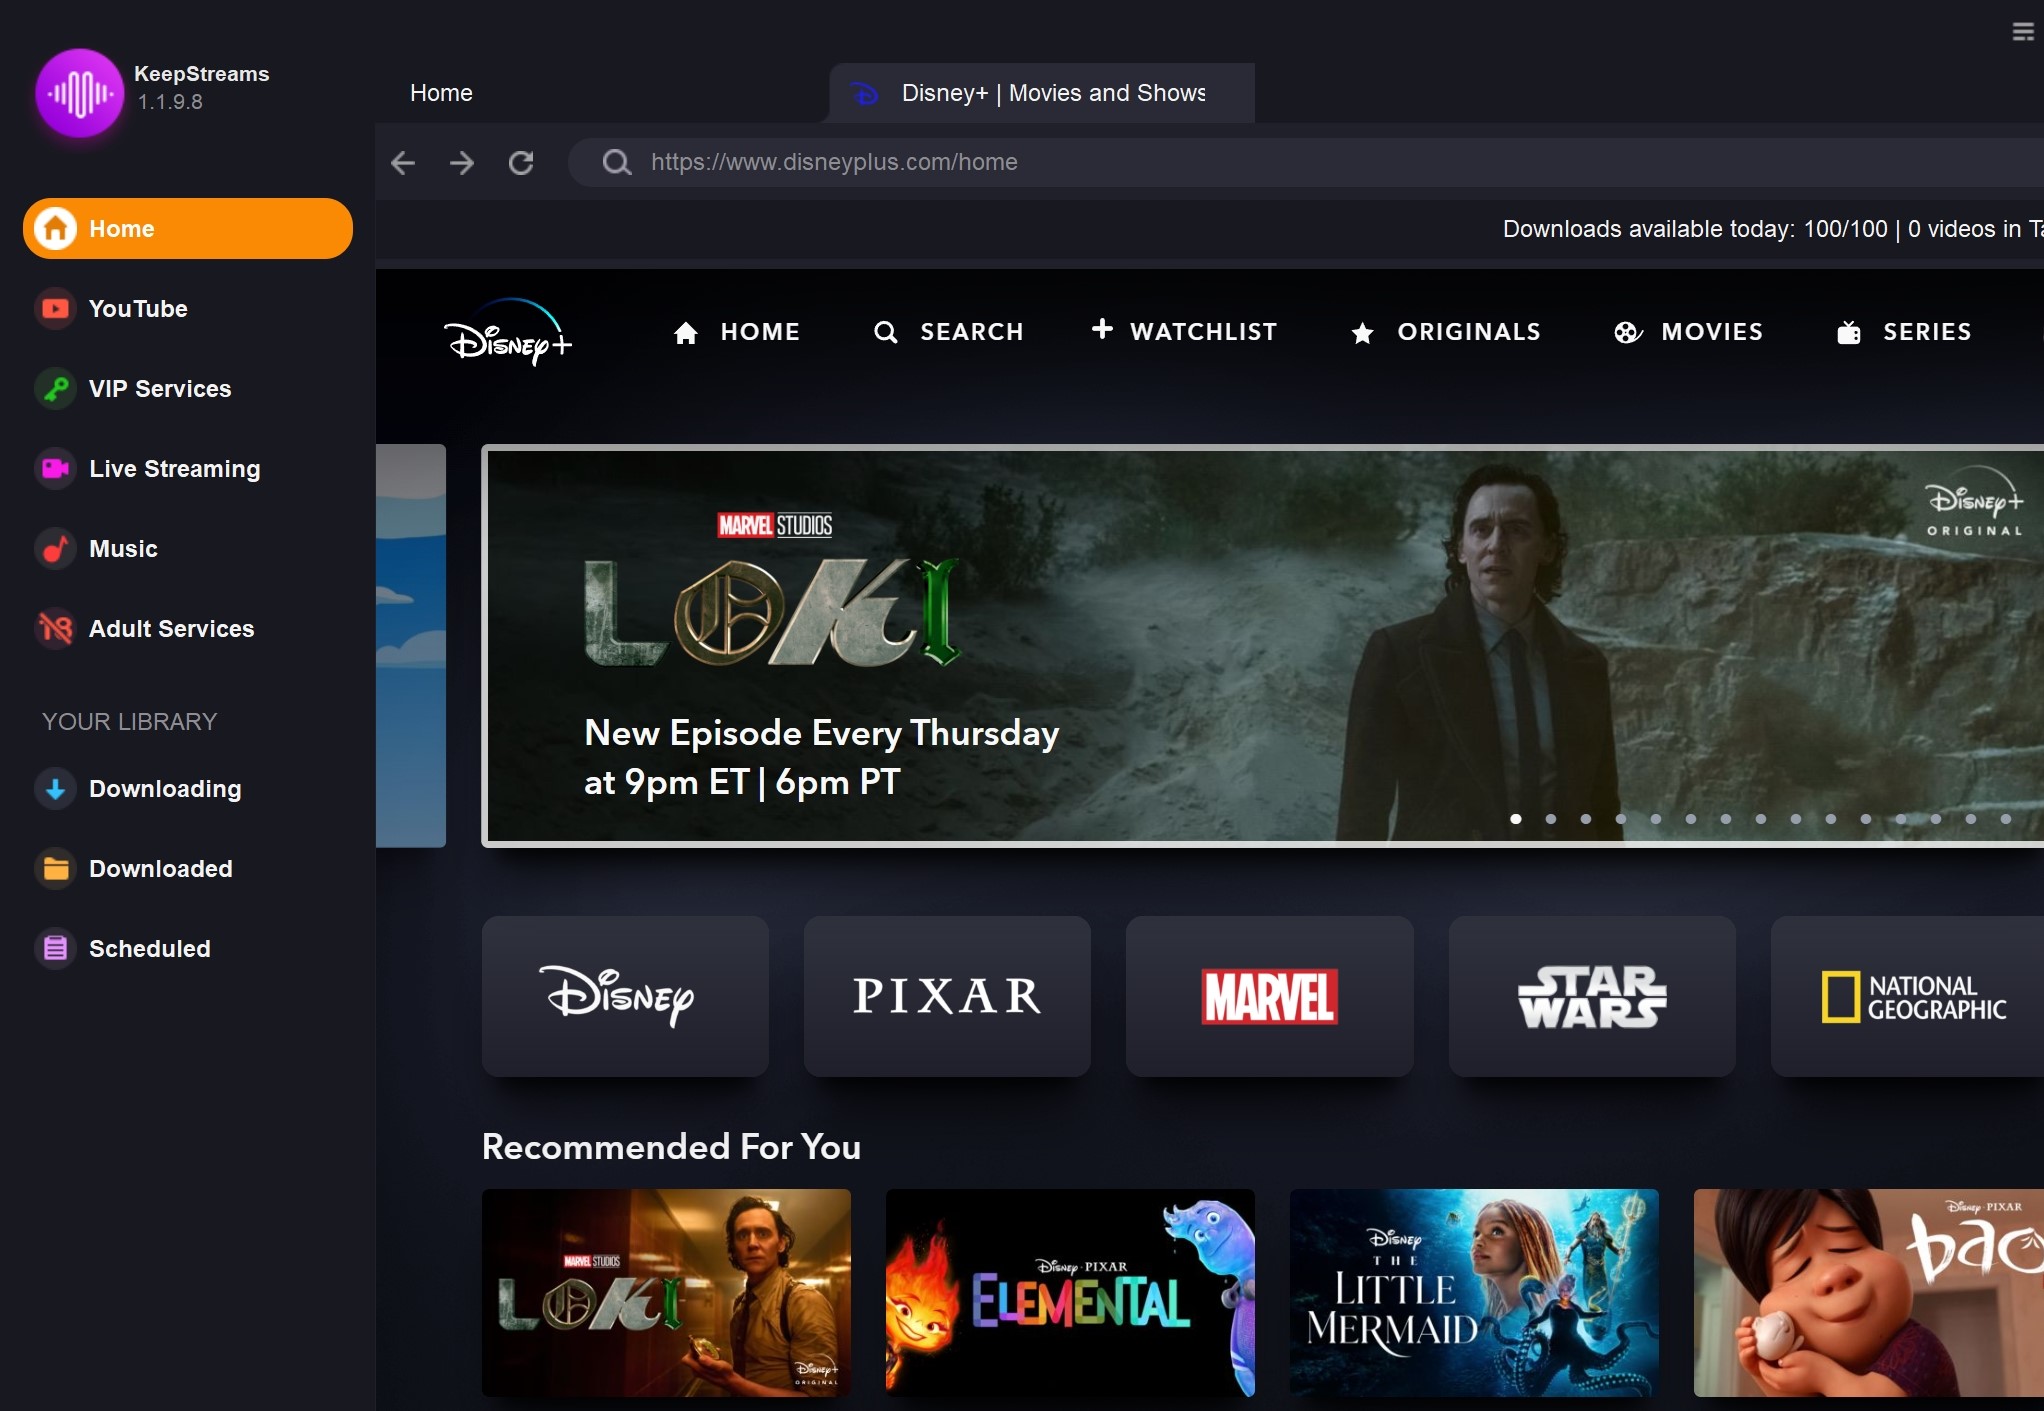Click the Downloading arrow icon
2044x1411 pixels.
(x=54, y=788)
